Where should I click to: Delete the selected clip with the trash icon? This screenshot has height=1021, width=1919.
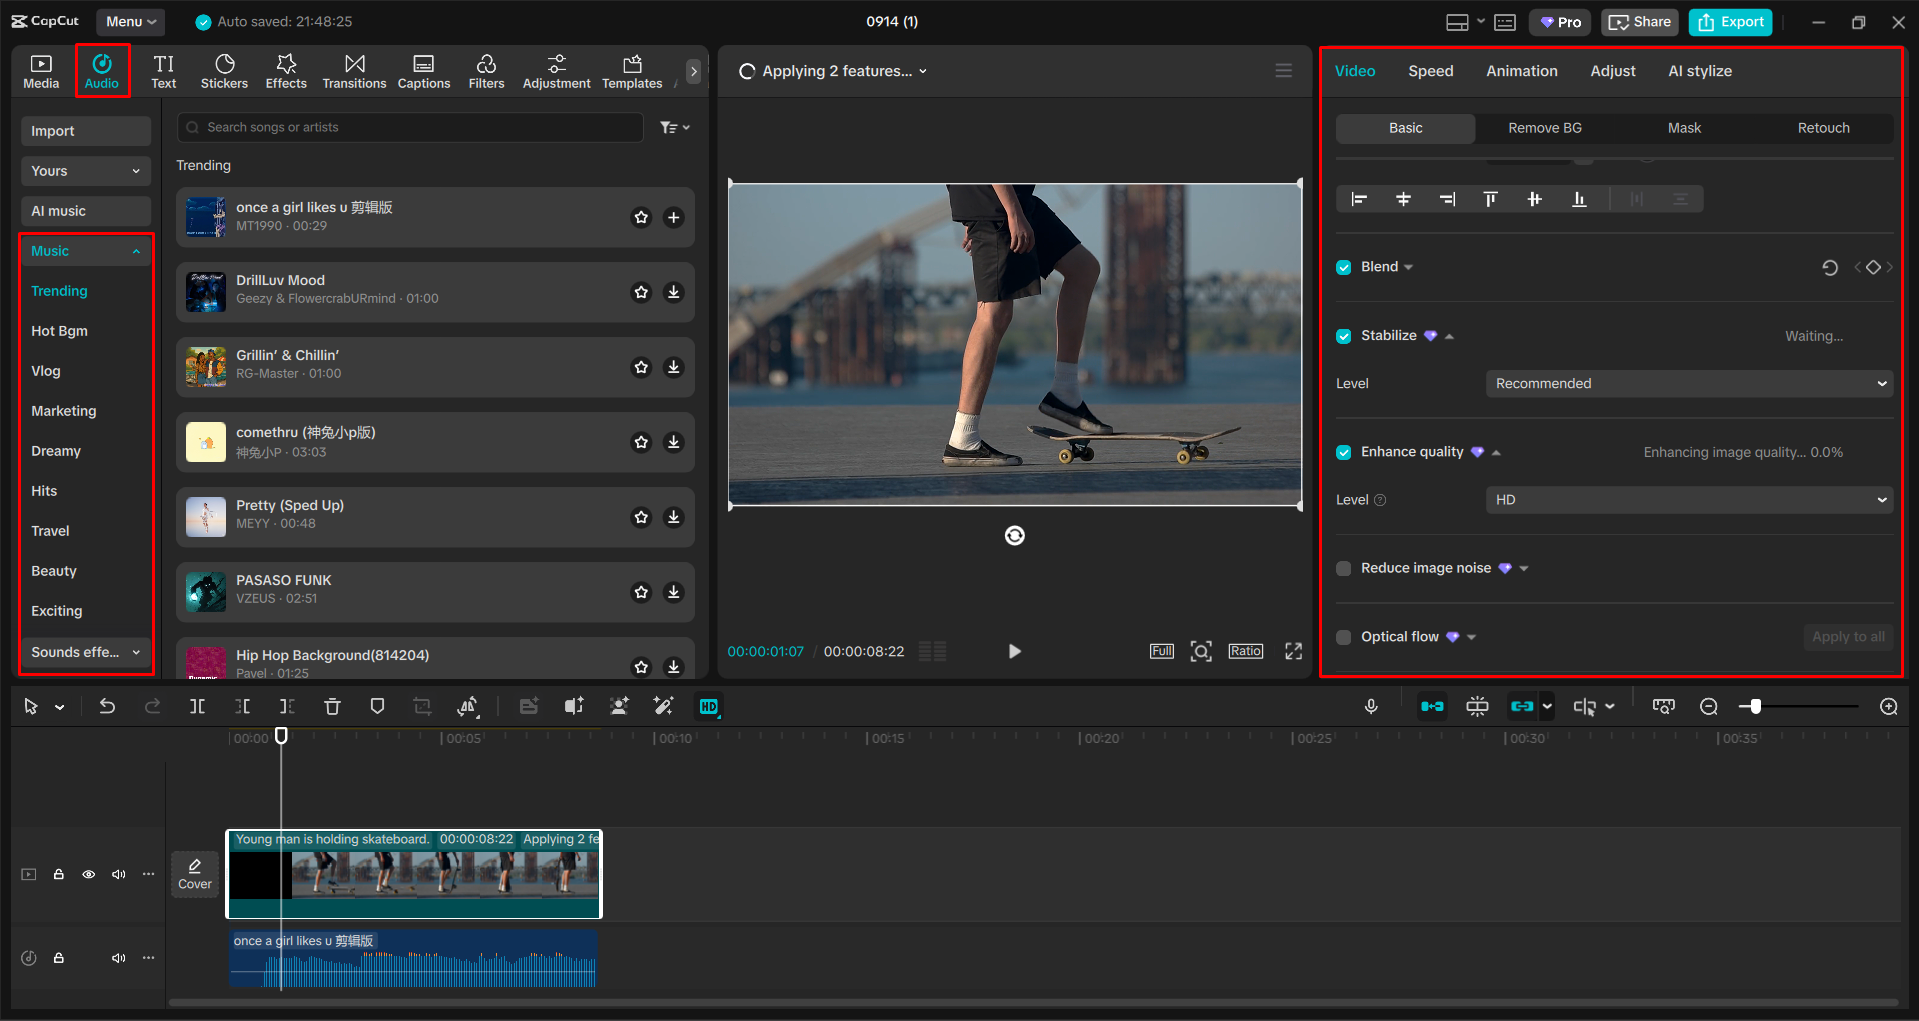point(332,706)
